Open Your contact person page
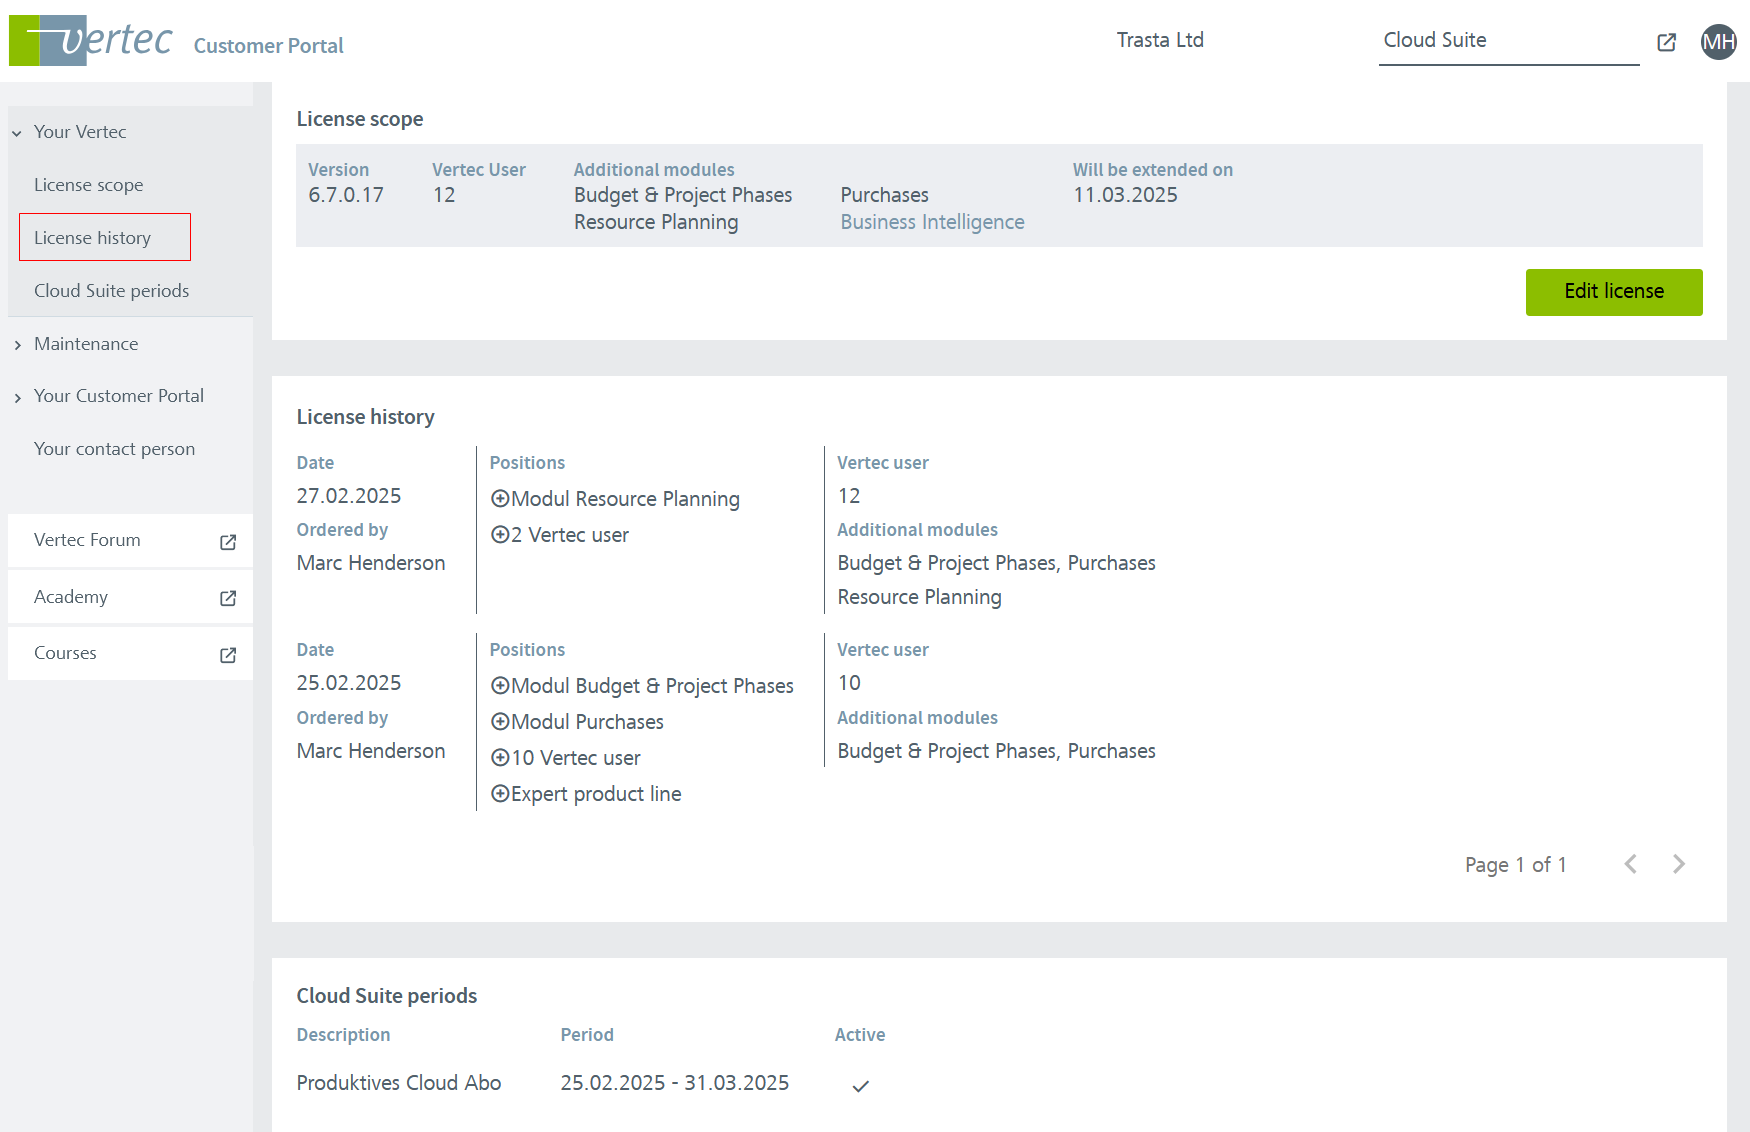This screenshot has height=1132, width=1750. pyautogui.click(x=114, y=449)
